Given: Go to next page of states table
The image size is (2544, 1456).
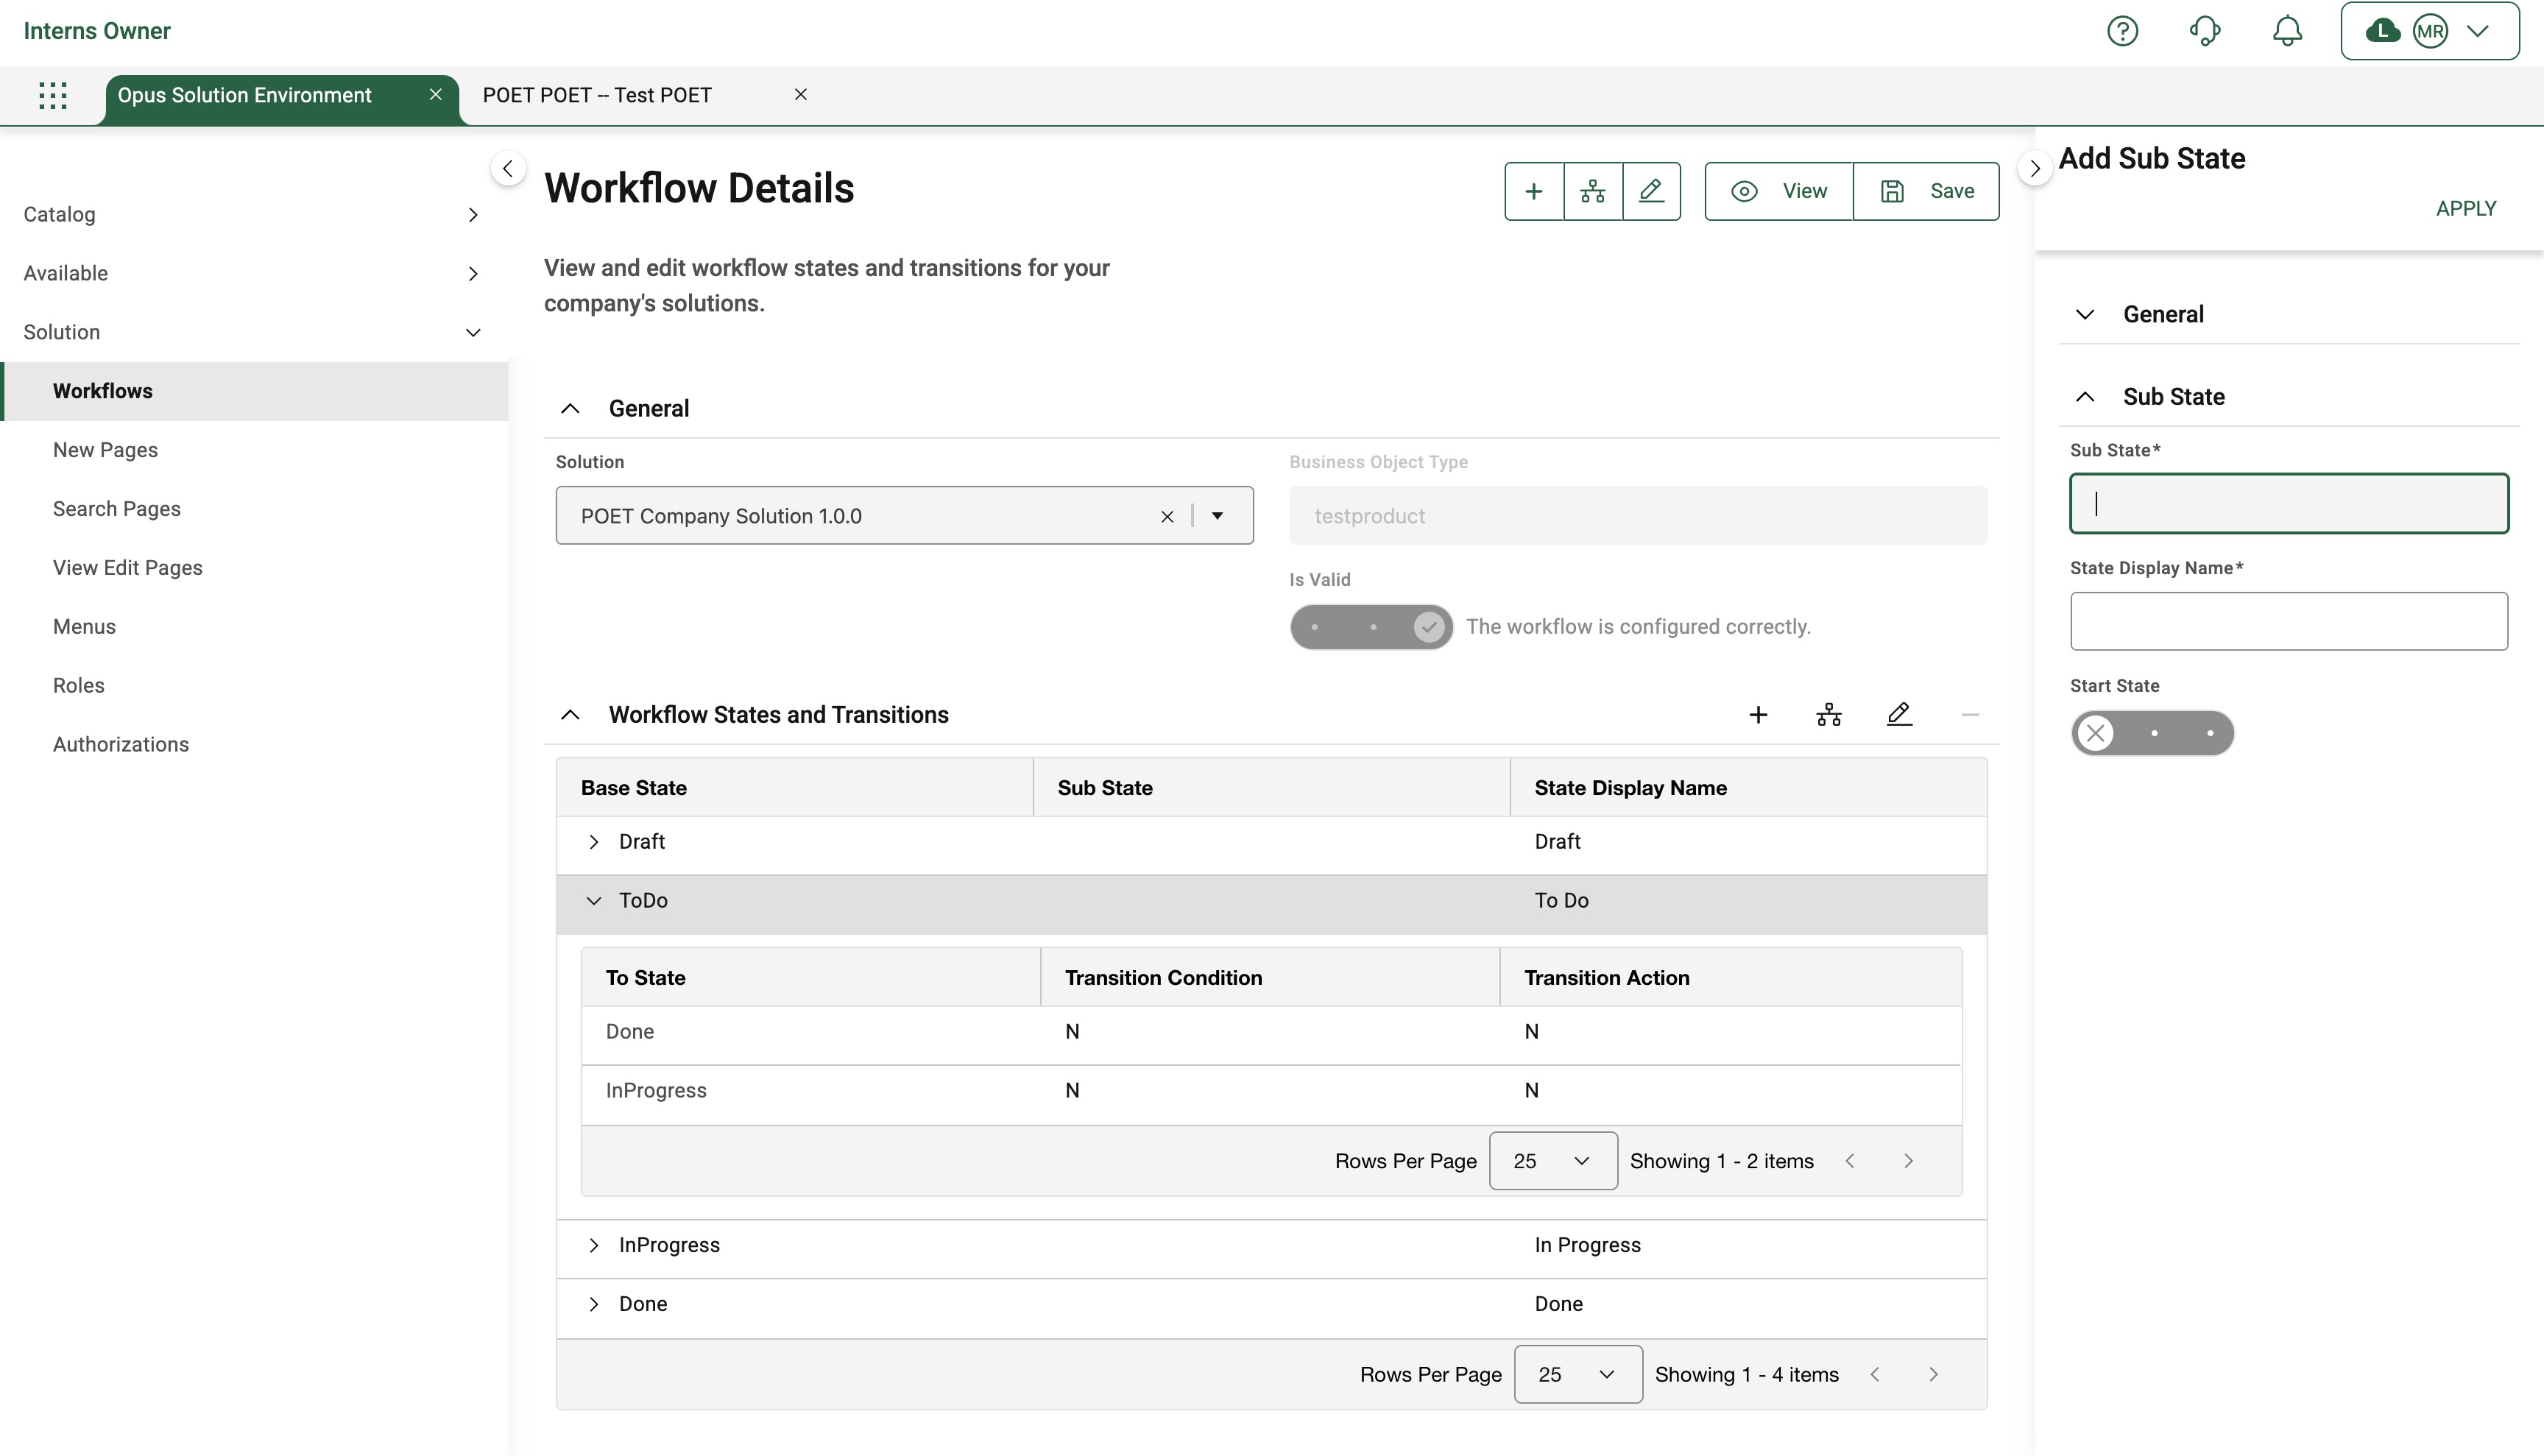Looking at the screenshot, I should [x=1933, y=1375].
